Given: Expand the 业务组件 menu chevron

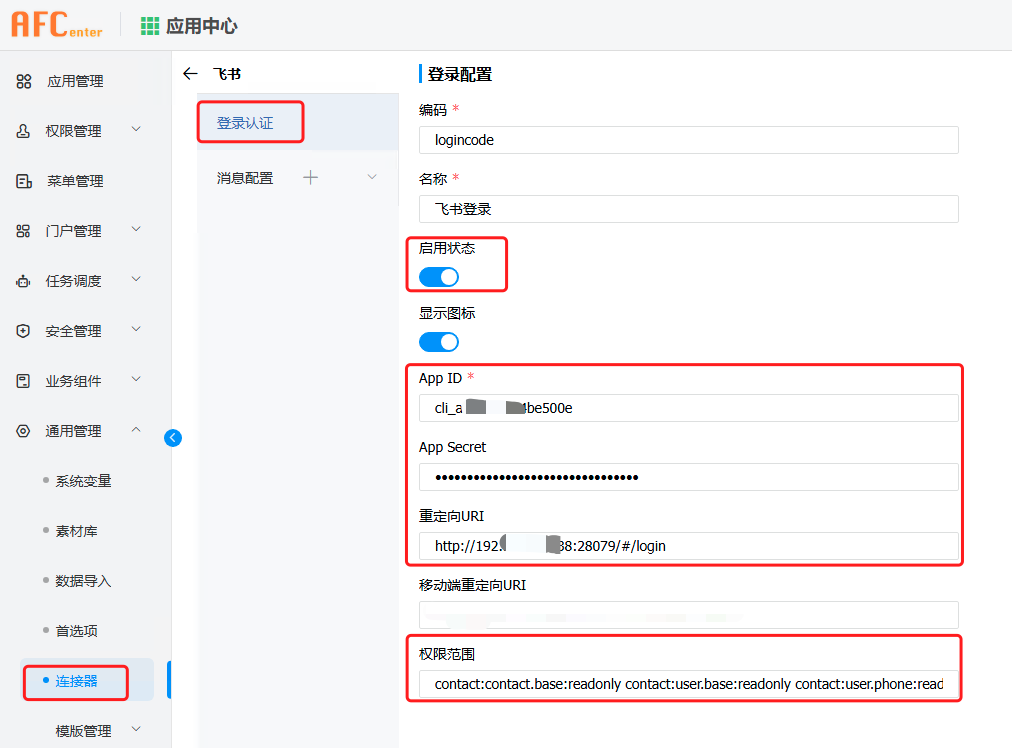Looking at the screenshot, I should 136,379.
